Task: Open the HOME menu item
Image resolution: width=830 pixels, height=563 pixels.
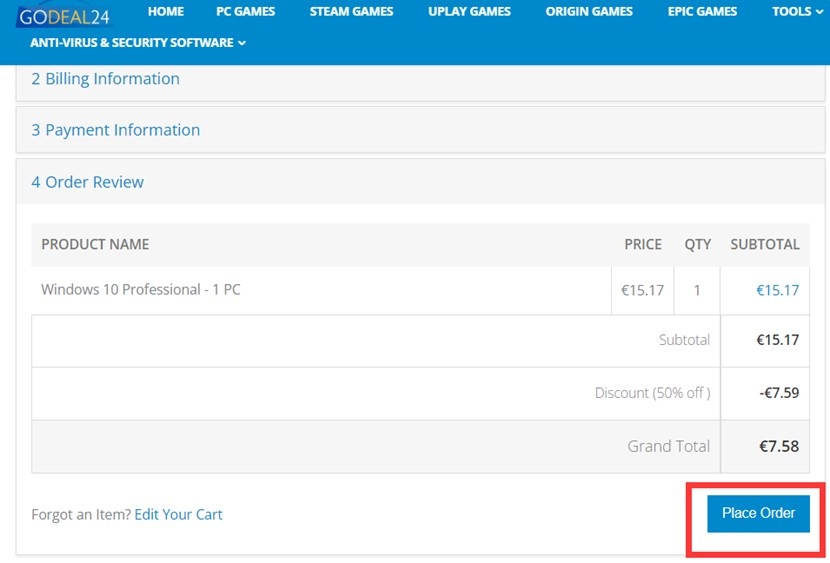Action: pos(165,12)
